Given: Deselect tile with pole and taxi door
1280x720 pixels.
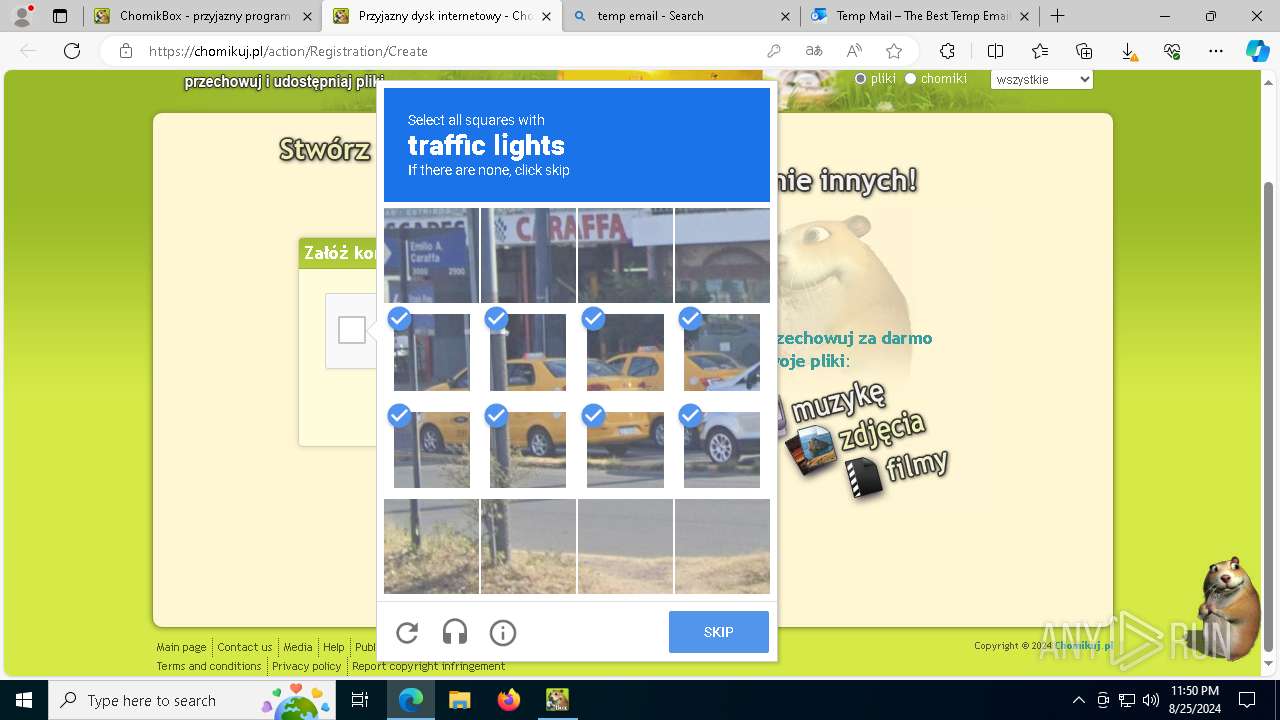Looking at the screenshot, I should coord(528,449).
